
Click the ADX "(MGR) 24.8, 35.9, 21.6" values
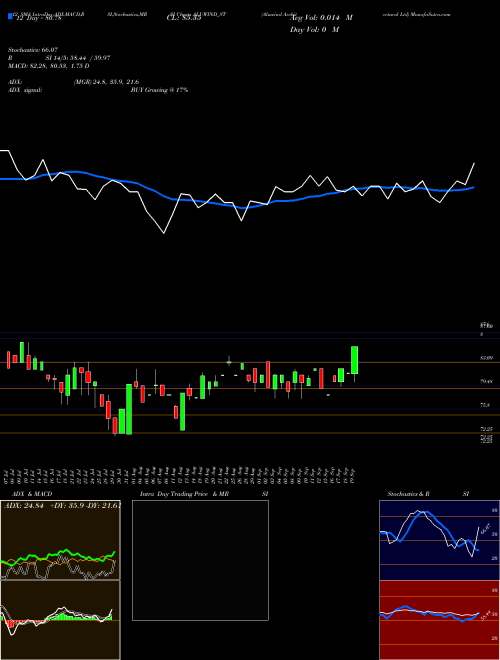pos(106,82)
